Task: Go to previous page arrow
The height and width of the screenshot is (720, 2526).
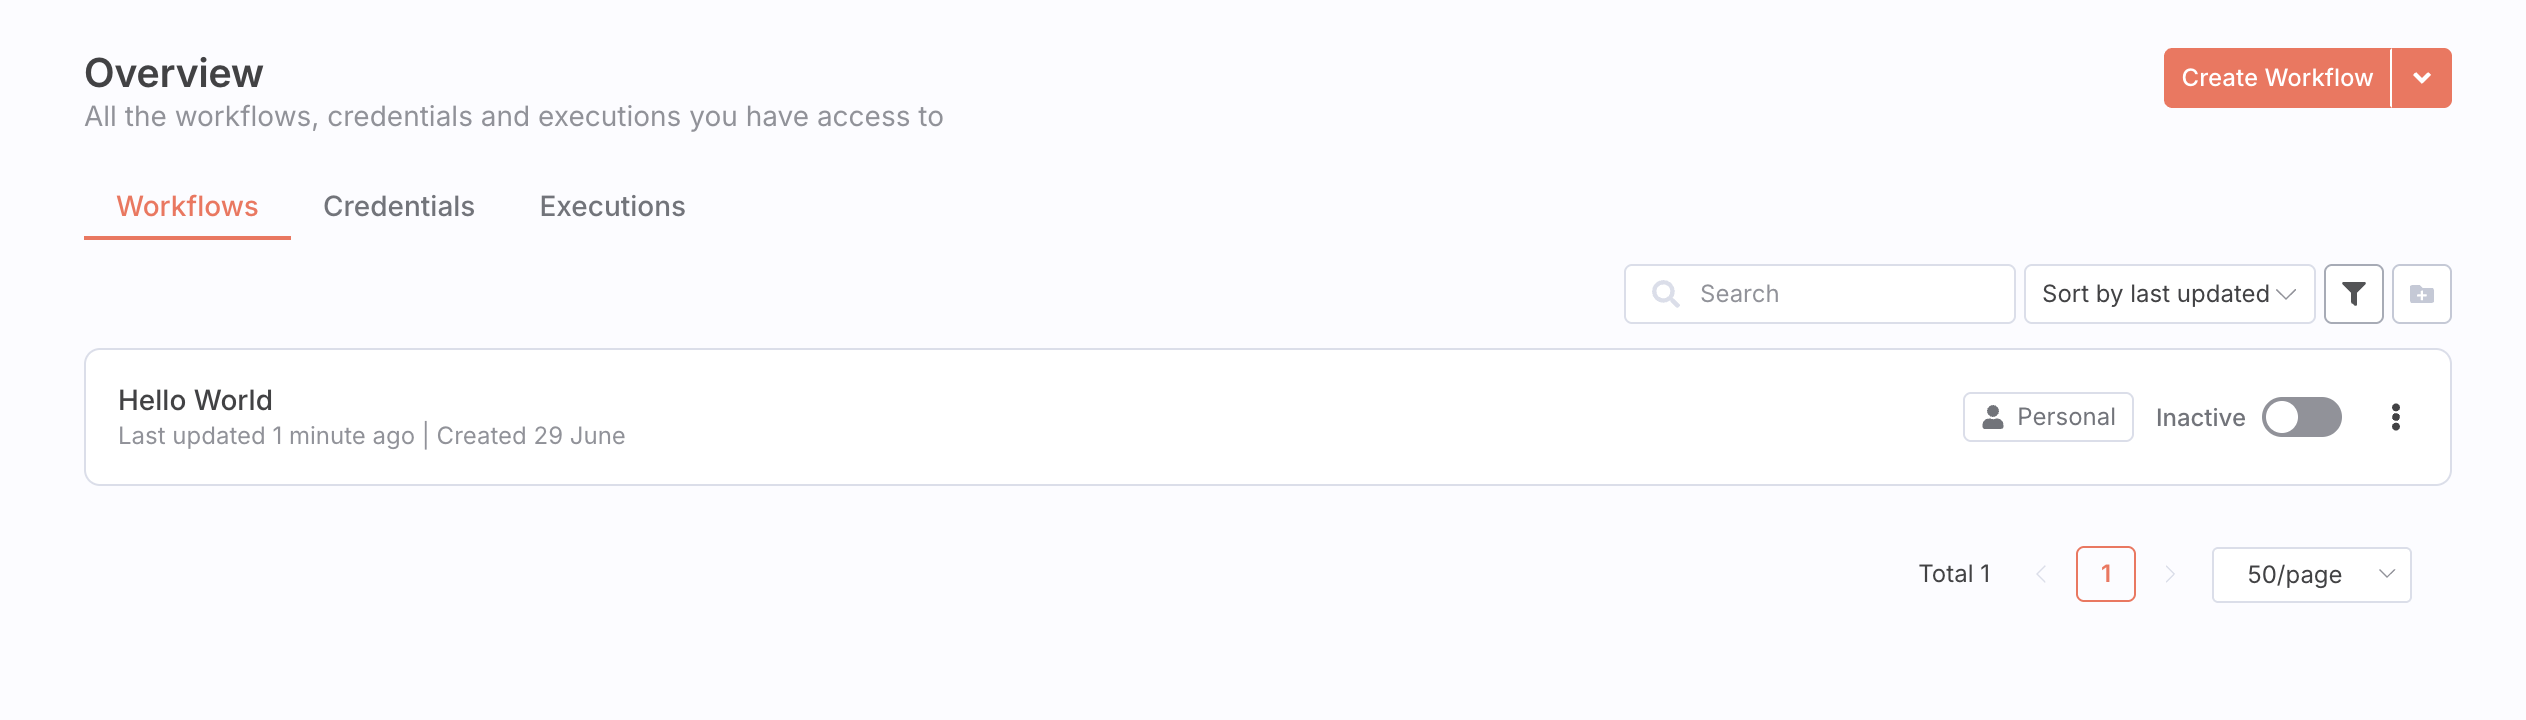Action: (2041, 574)
